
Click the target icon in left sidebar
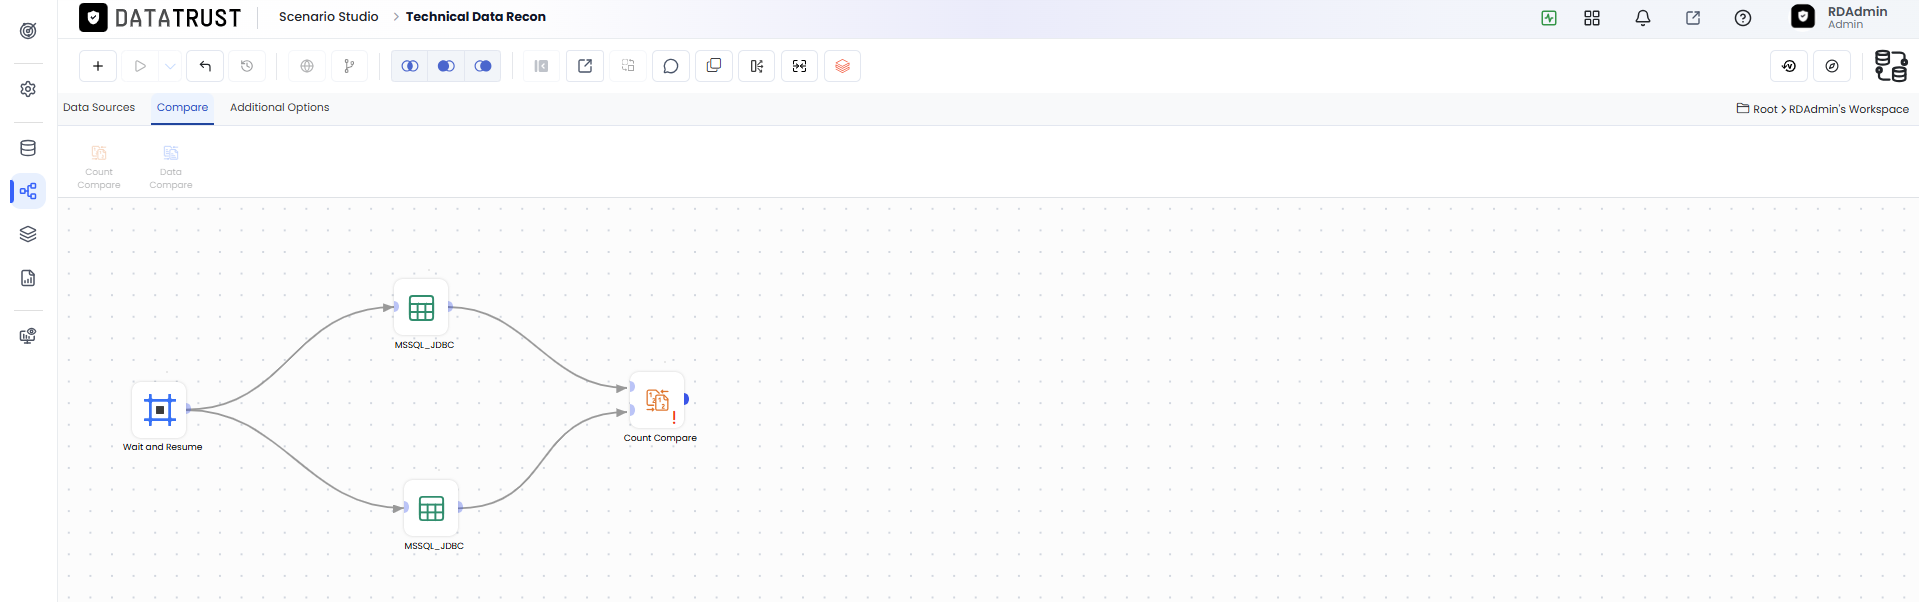tap(28, 31)
